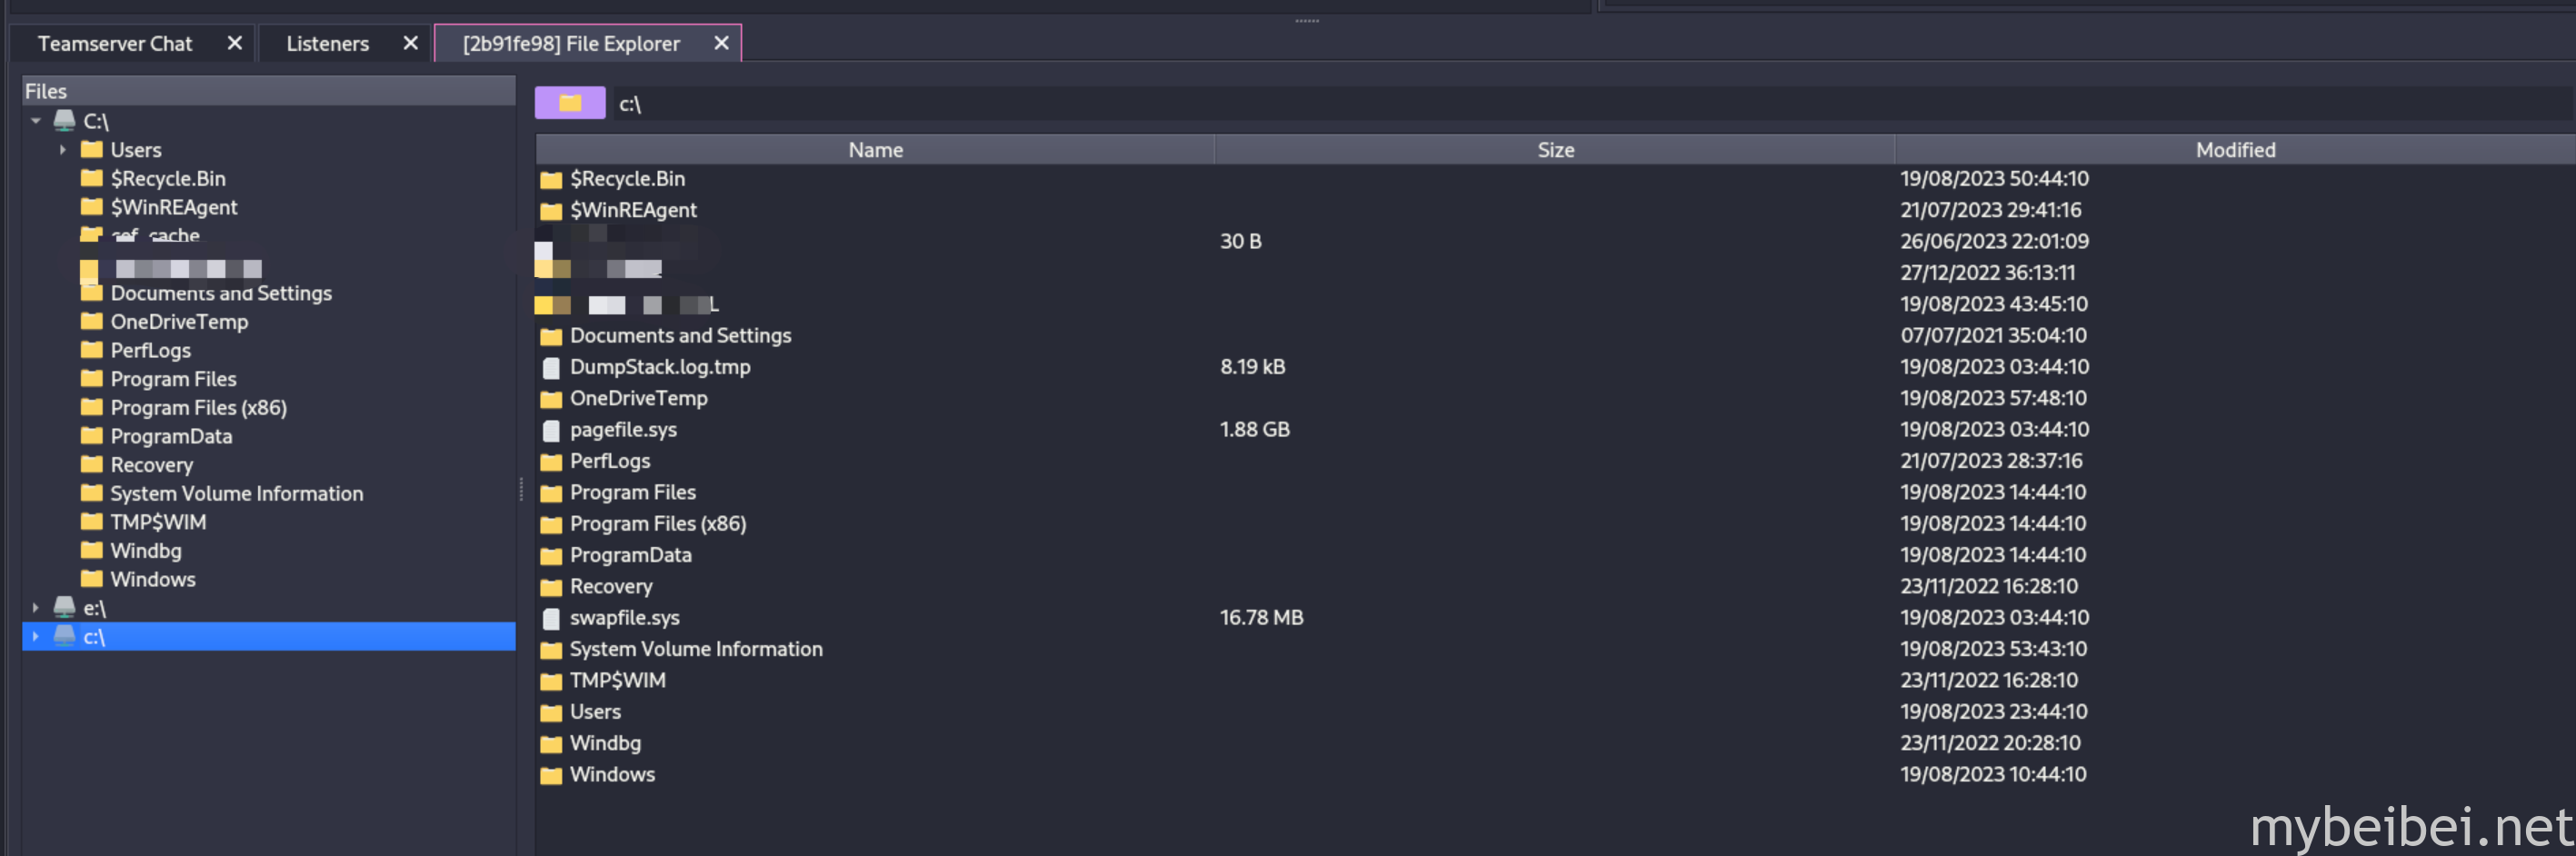Select Program Files (x86) in tree
2576x856 pixels.
198,408
